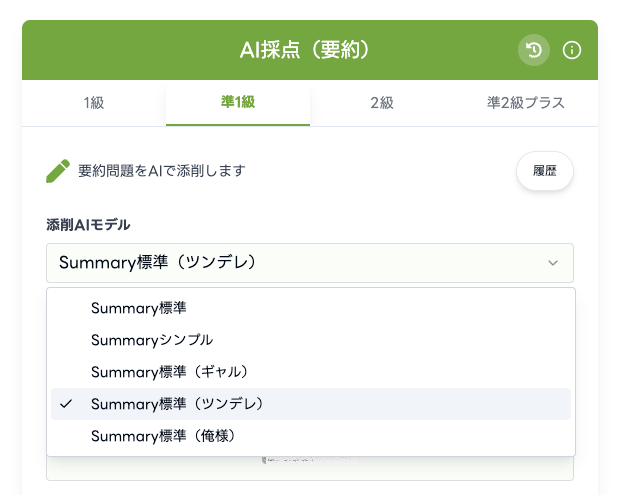Click the checkmark beside the selected option
620x495 pixels.
point(66,404)
